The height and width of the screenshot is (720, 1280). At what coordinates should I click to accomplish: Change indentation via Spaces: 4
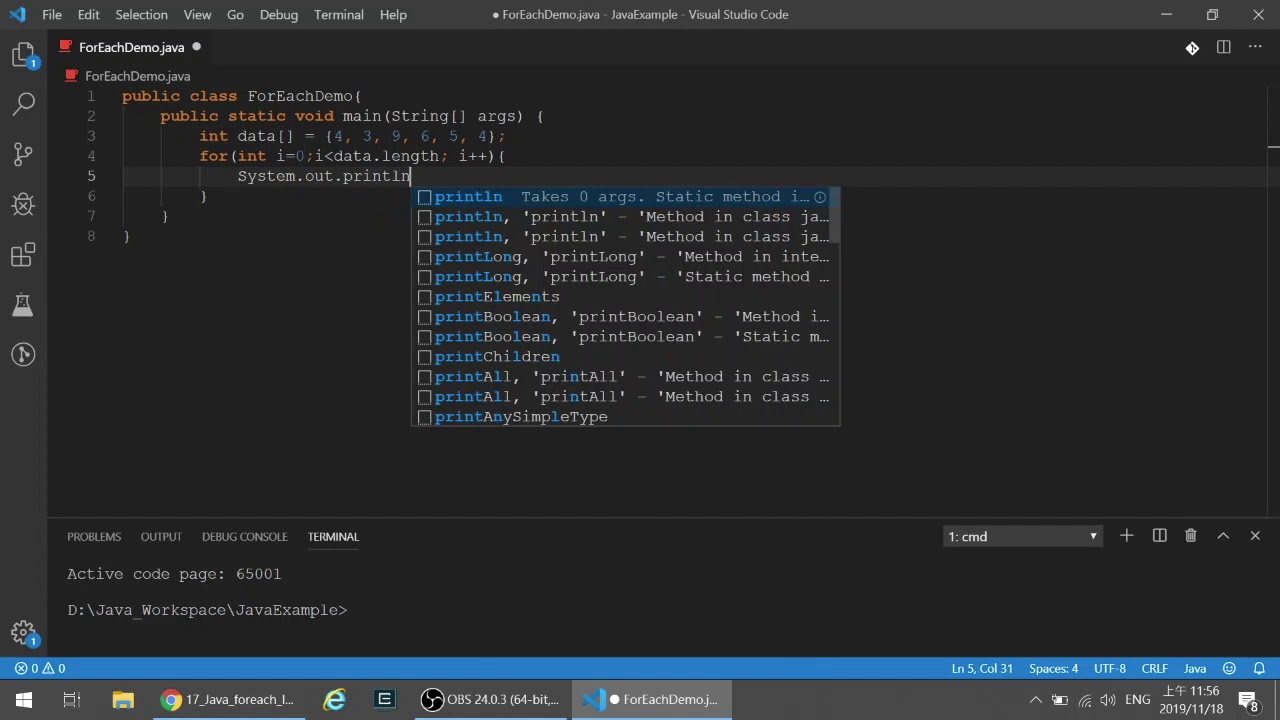pyautogui.click(x=1053, y=668)
